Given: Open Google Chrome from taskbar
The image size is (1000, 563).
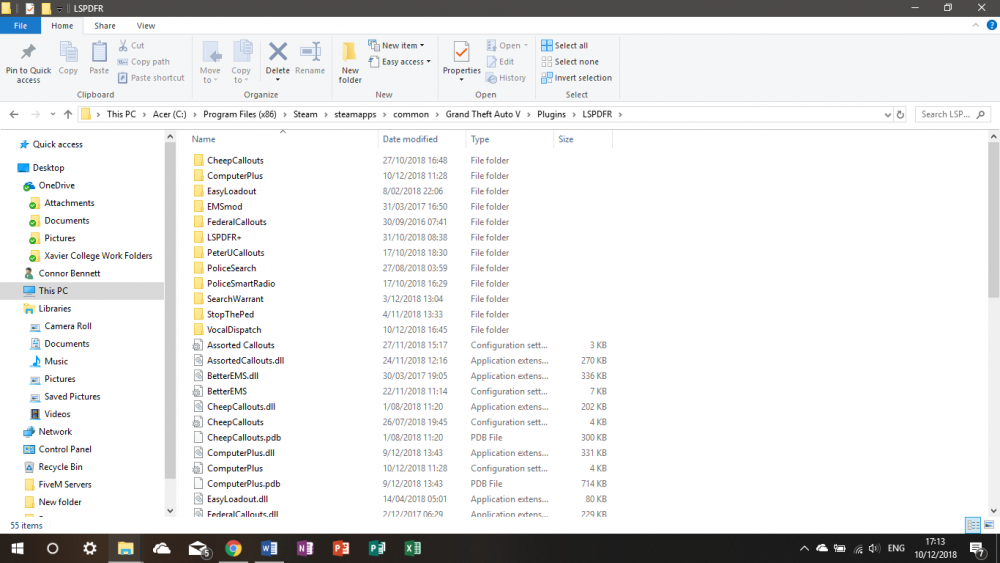Looking at the screenshot, I should coord(233,548).
